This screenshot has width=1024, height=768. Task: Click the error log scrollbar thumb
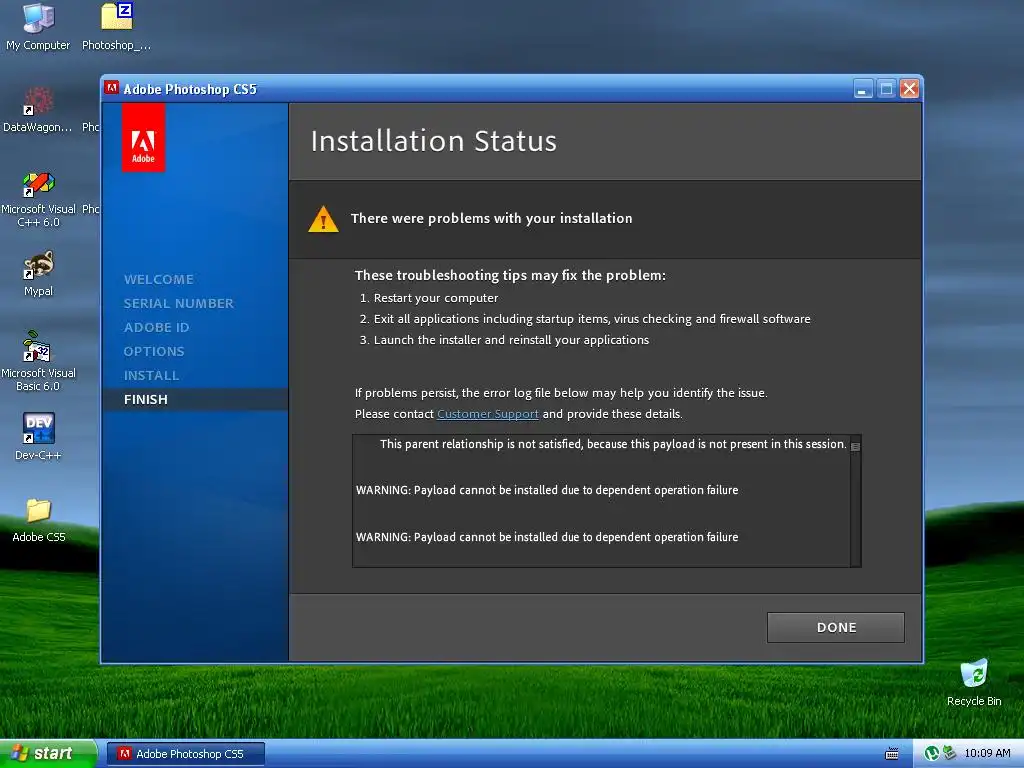tap(855, 447)
